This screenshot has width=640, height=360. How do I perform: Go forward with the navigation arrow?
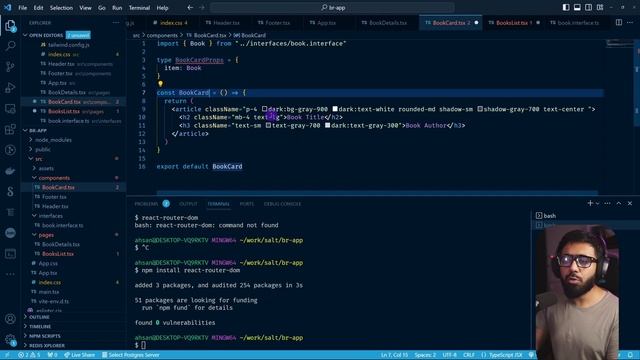202,7
